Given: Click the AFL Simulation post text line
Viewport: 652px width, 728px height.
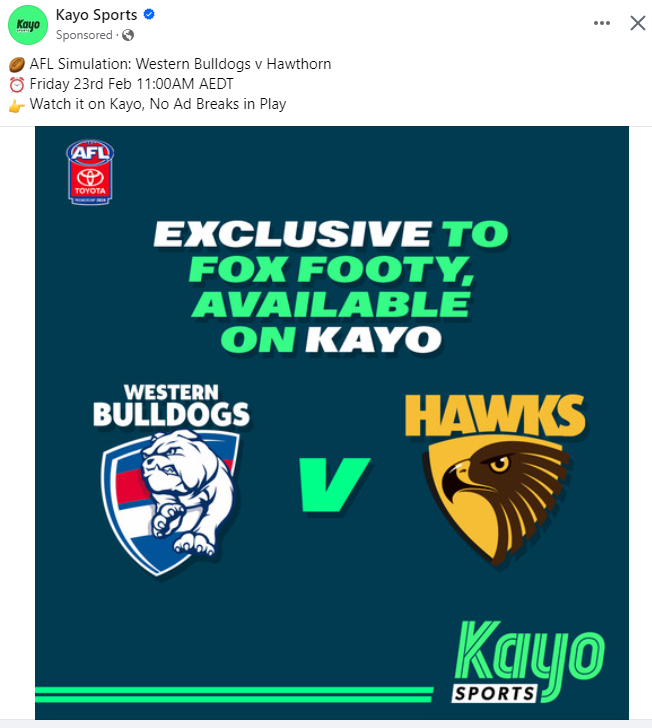Looking at the screenshot, I should coord(180,64).
